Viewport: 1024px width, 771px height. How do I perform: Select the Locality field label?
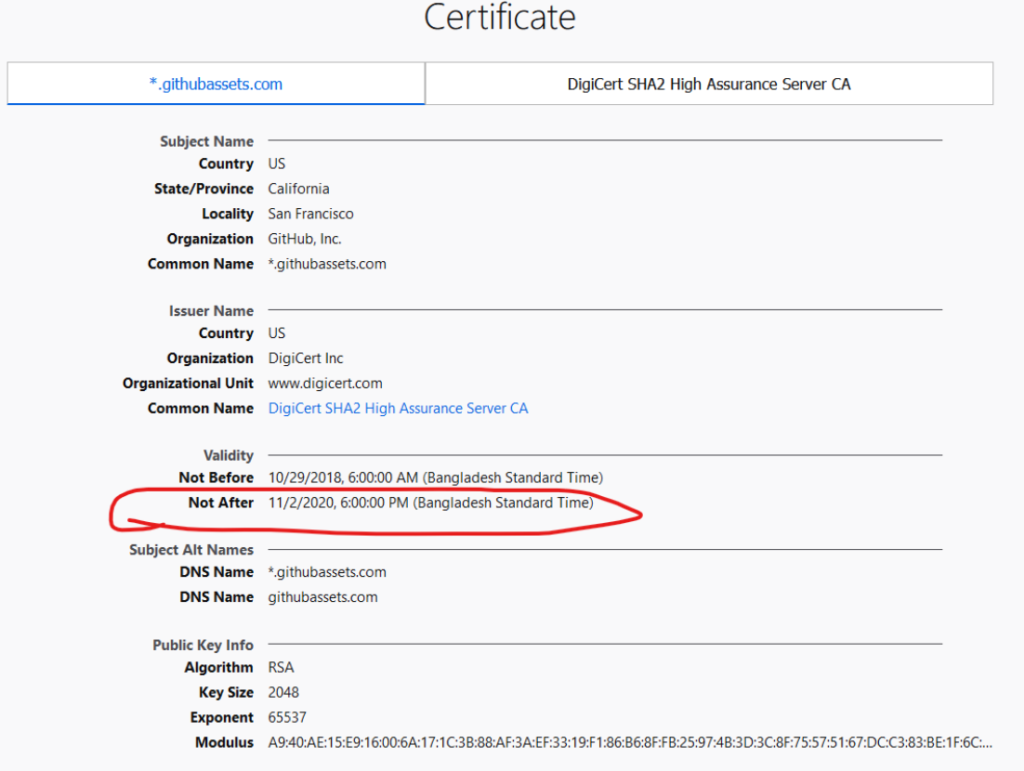tap(227, 214)
